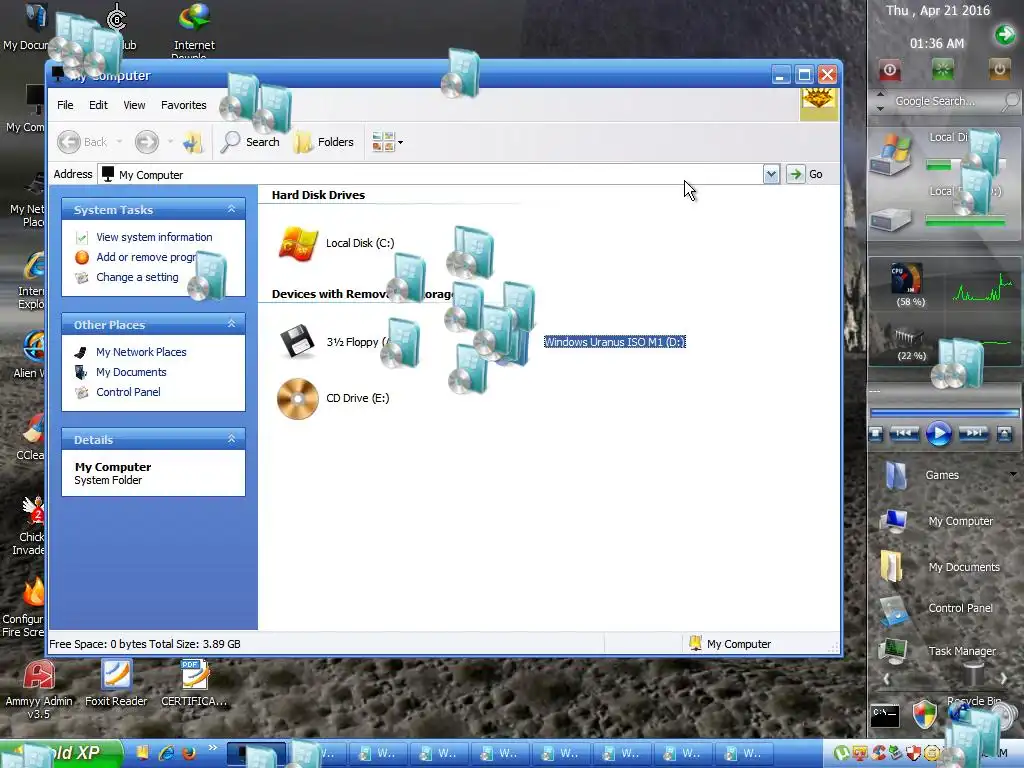Open the View menu
Image resolution: width=1024 pixels, height=768 pixels.
click(135, 105)
